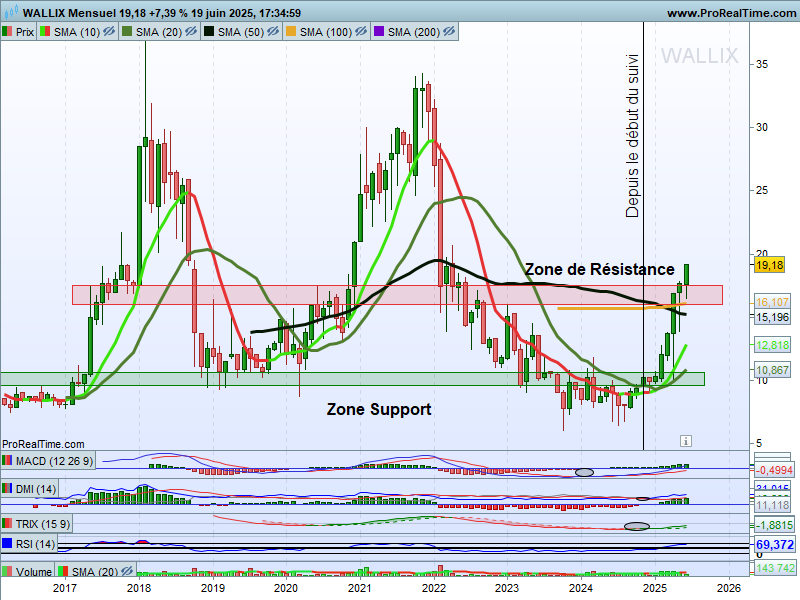Click the info 'i' icon on the chart
This screenshot has width=800, height=600.
[x=686, y=441]
